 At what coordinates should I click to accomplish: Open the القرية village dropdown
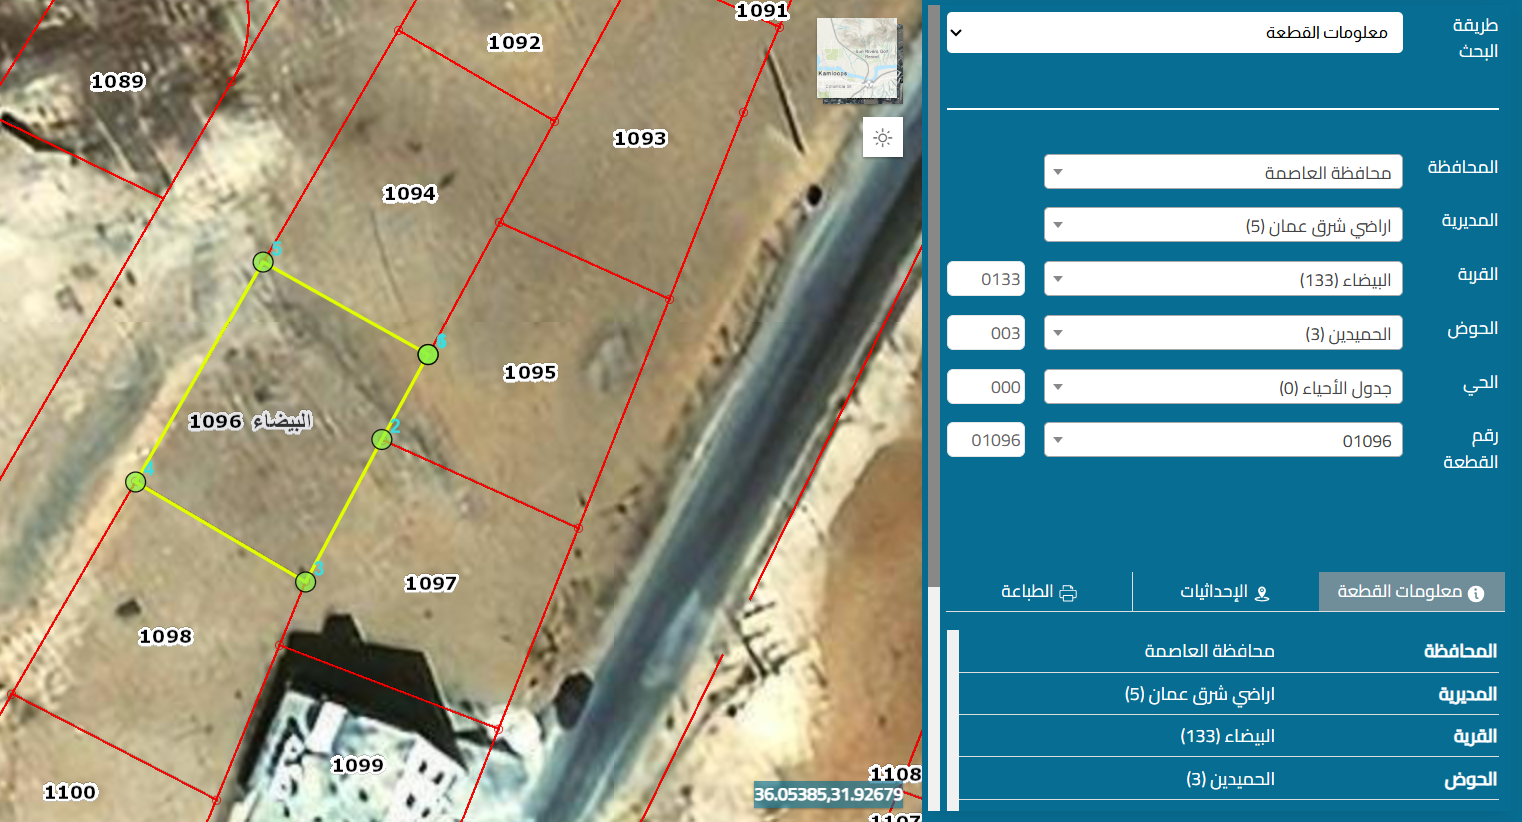pos(1222,279)
